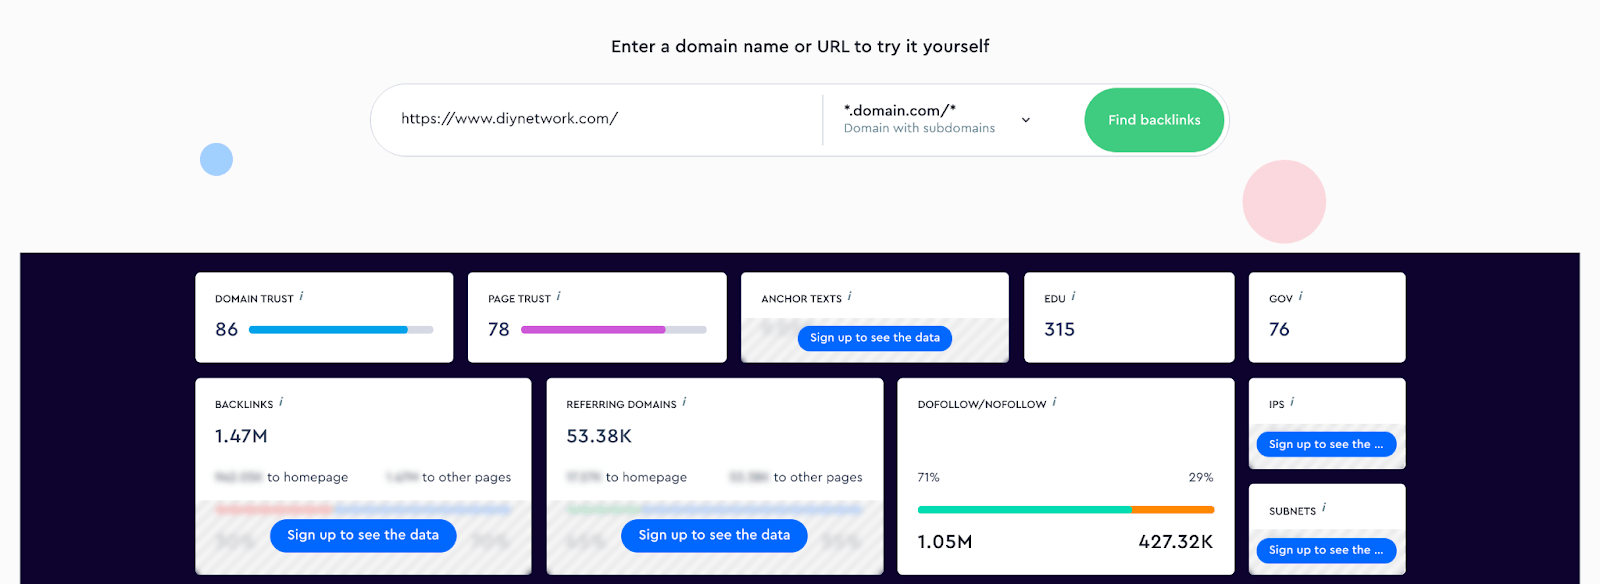Click the info icon beside Page Trust
This screenshot has height=584, width=1600.
pyautogui.click(x=559, y=296)
